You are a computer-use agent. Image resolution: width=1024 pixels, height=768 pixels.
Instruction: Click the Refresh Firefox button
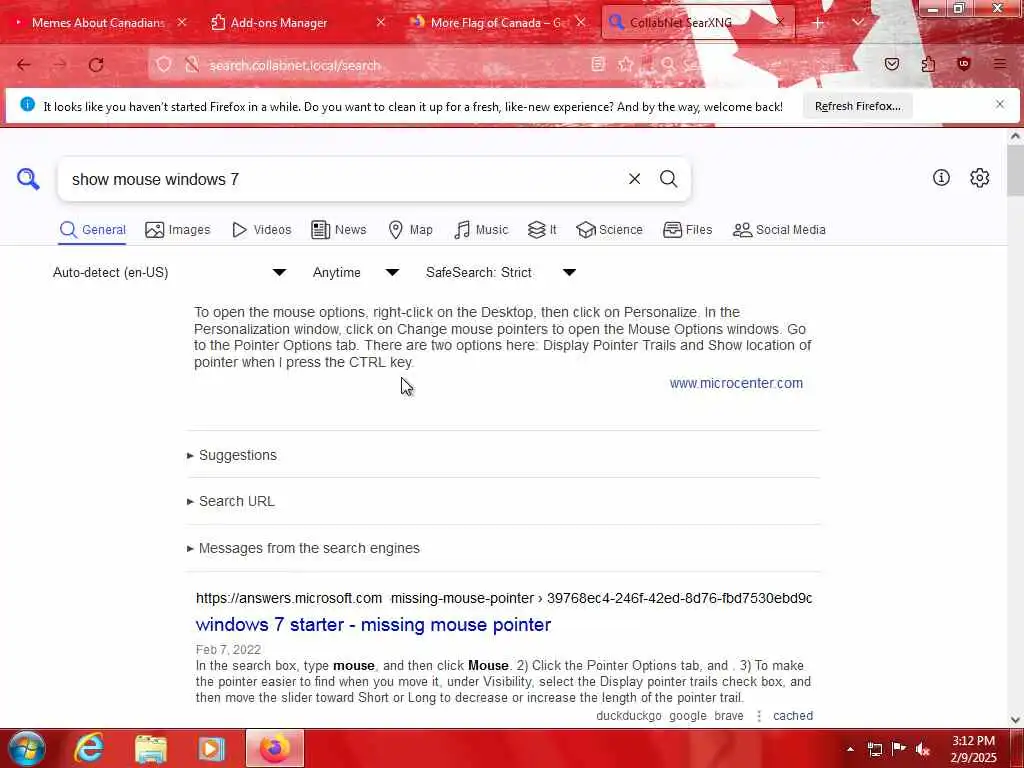pyautogui.click(x=857, y=106)
